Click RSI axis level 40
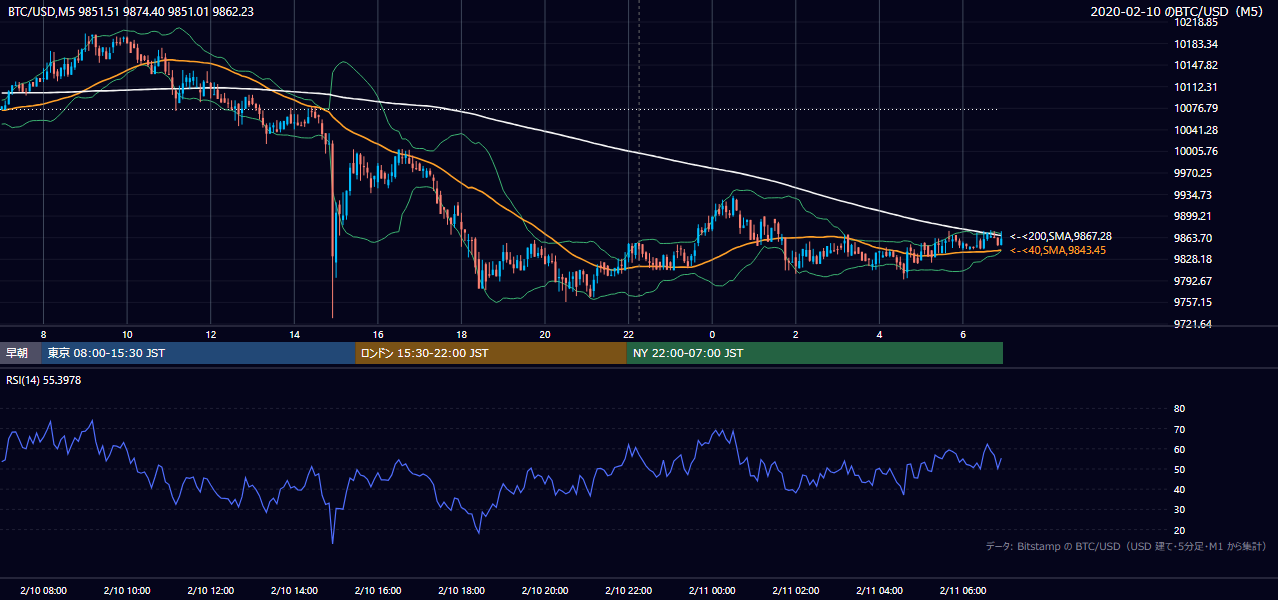This screenshot has width=1278, height=600. [x=1180, y=490]
